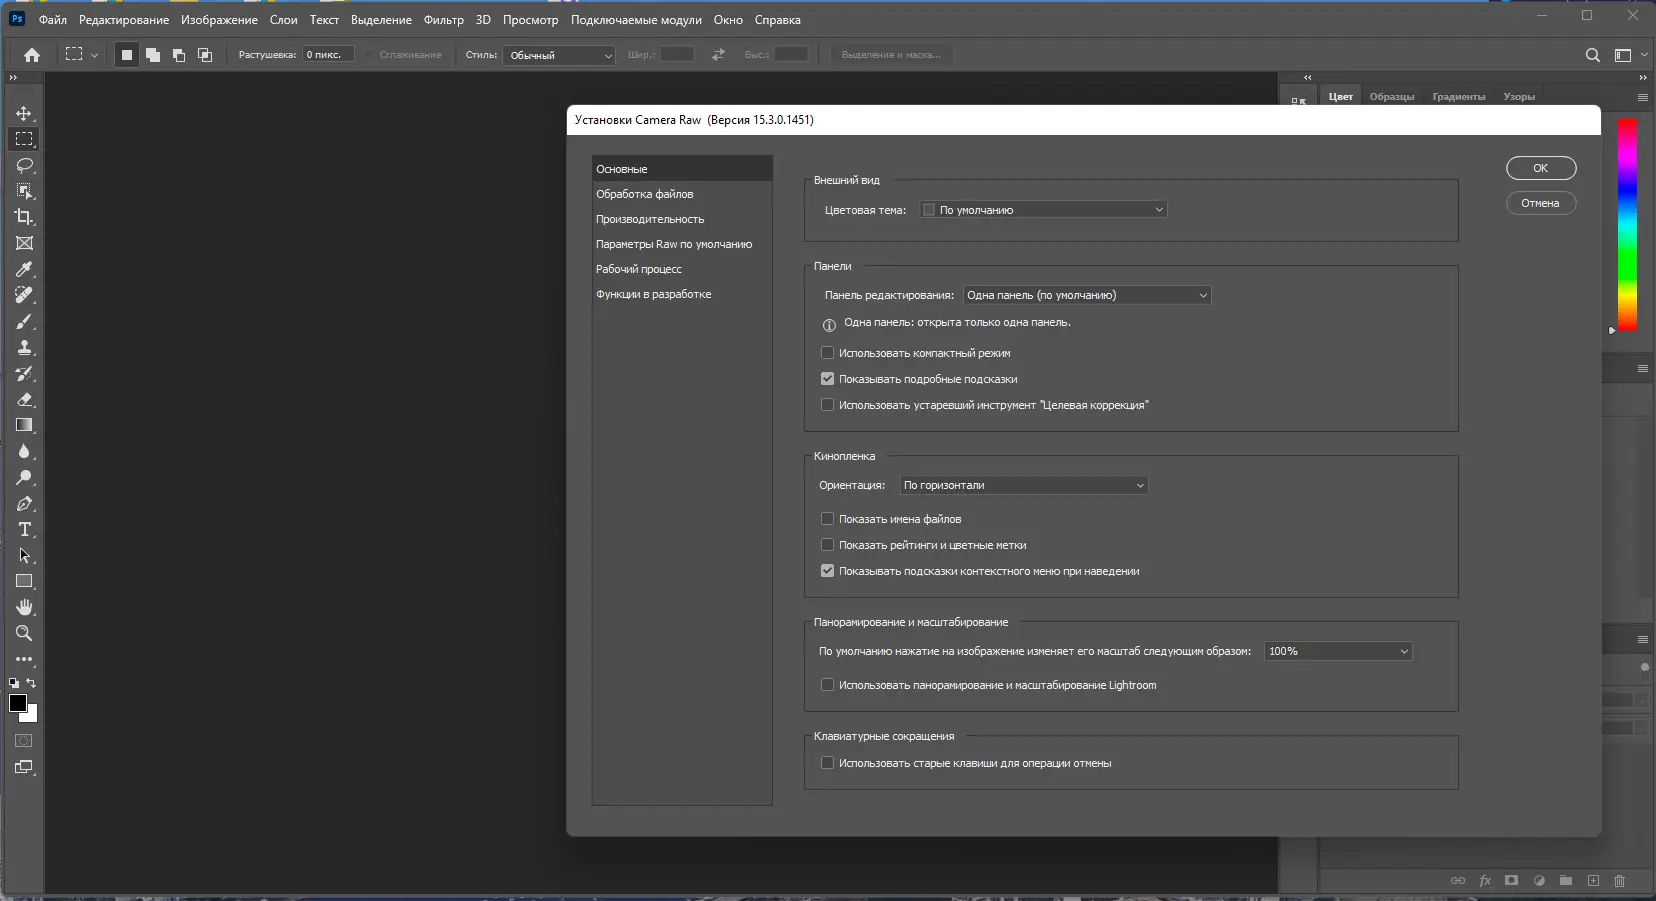Select the Zoom tool
This screenshot has width=1656, height=901.
24,633
